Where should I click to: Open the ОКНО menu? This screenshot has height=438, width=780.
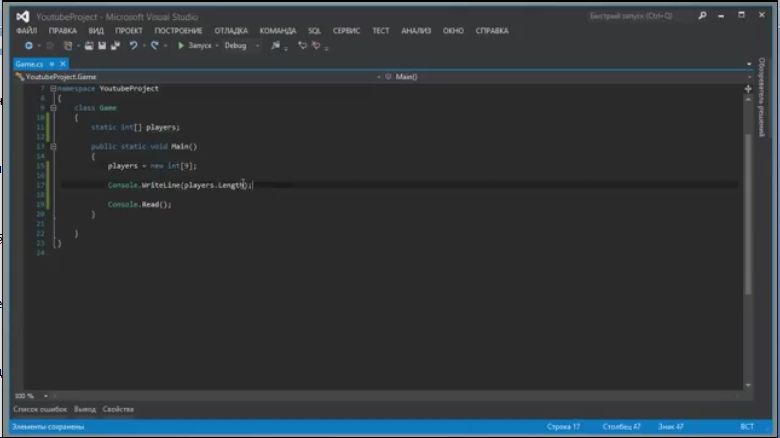tap(453, 31)
